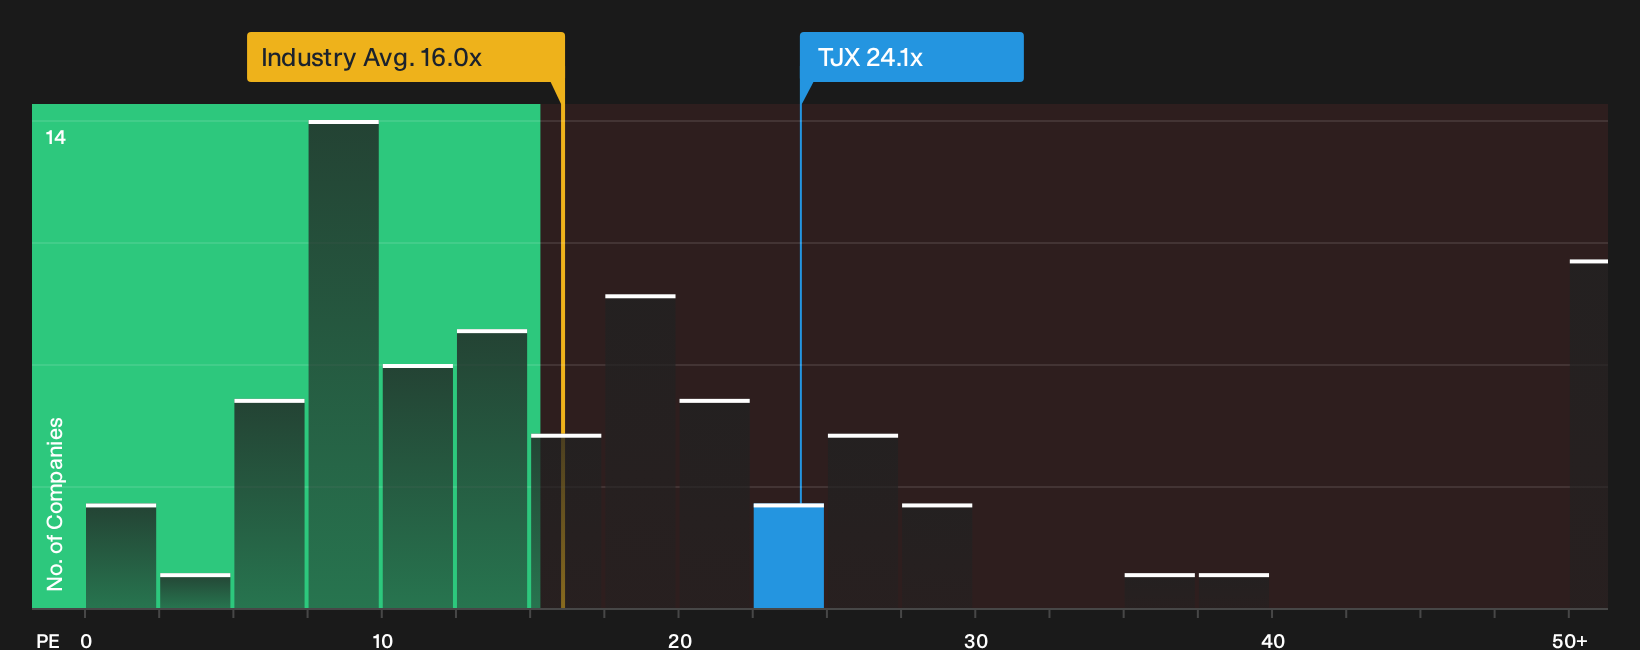Click the y-axis value 14
Image resolution: width=1640 pixels, height=650 pixels.
point(55,138)
